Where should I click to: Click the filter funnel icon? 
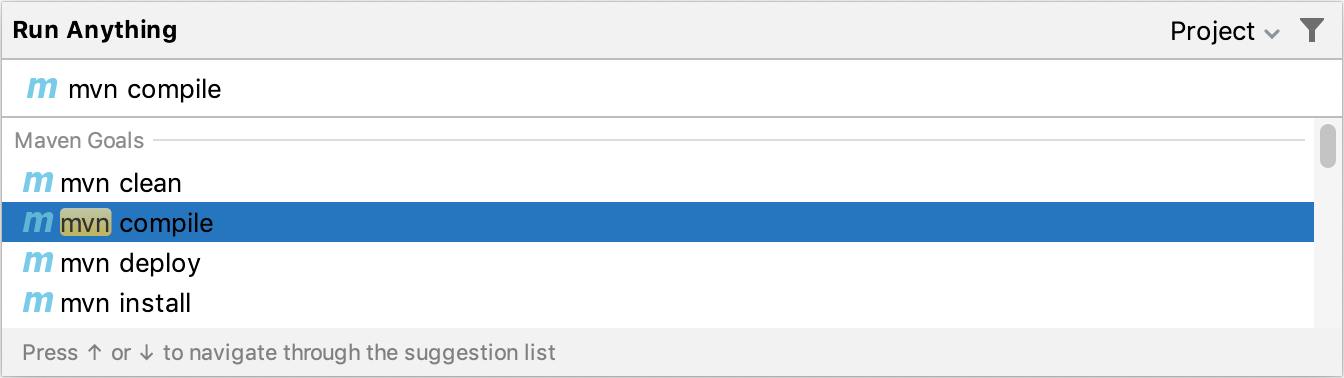tap(1311, 31)
